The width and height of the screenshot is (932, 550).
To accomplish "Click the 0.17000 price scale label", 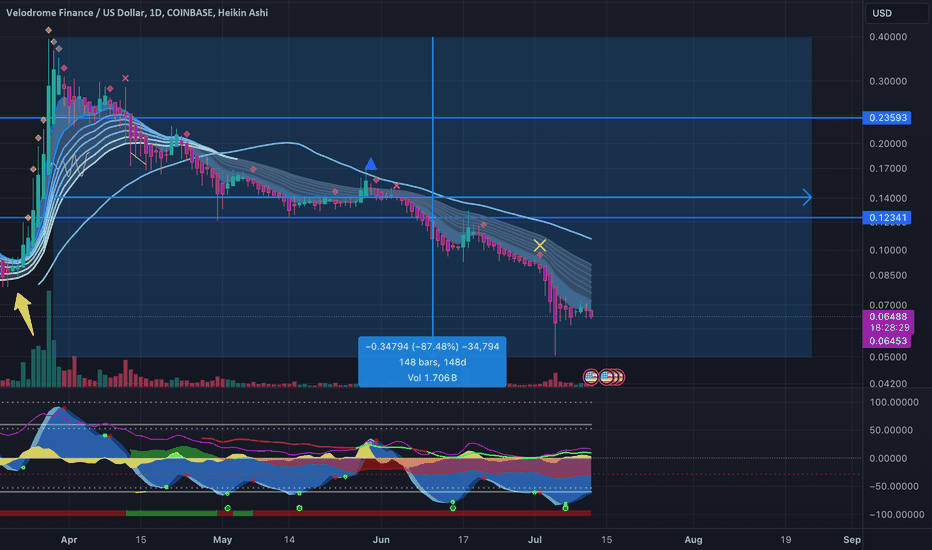I will (x=888, y=169).
